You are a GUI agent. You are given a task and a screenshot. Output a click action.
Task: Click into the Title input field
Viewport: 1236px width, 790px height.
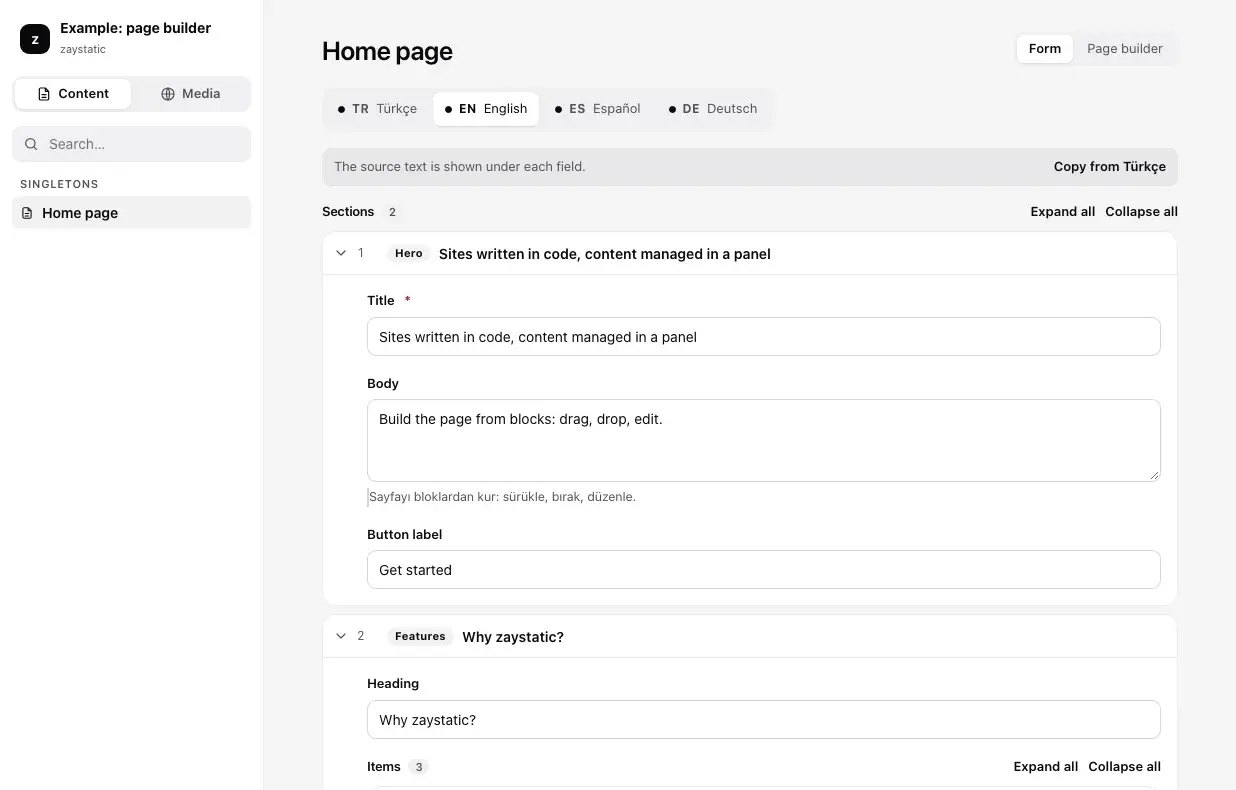point(764,337)
